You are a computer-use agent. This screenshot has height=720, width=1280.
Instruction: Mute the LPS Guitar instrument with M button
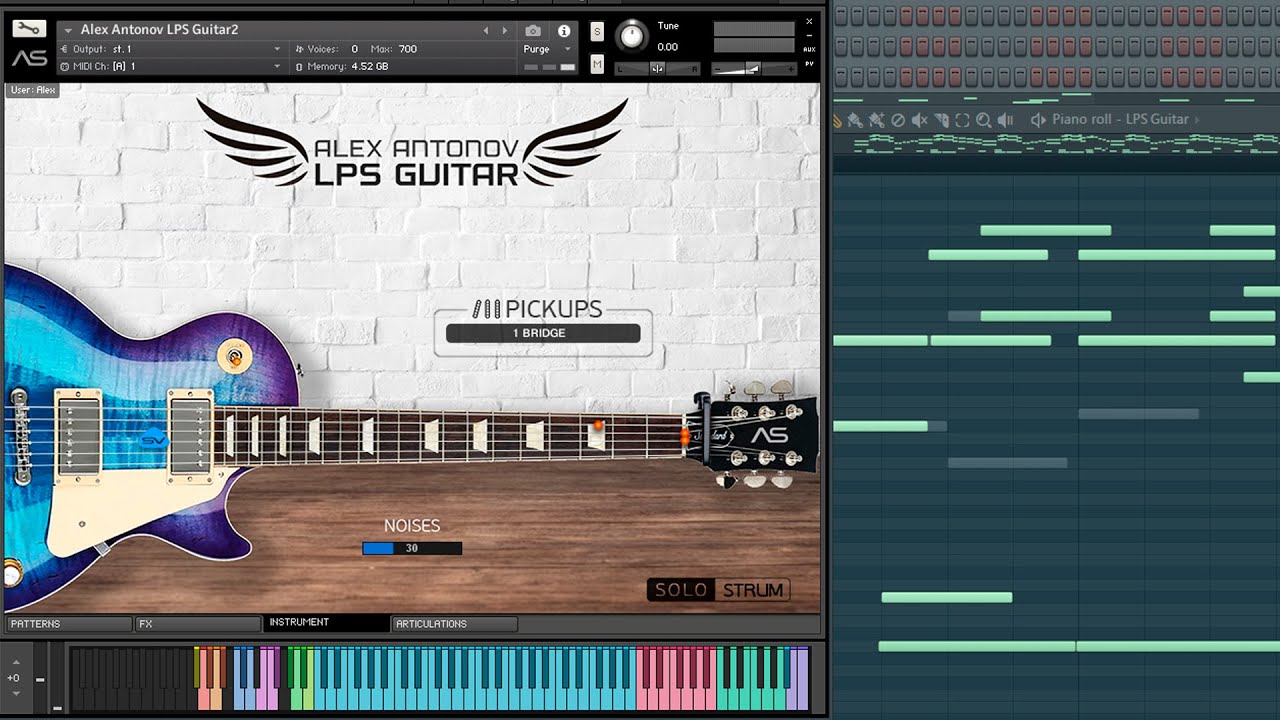click(597, 64)
